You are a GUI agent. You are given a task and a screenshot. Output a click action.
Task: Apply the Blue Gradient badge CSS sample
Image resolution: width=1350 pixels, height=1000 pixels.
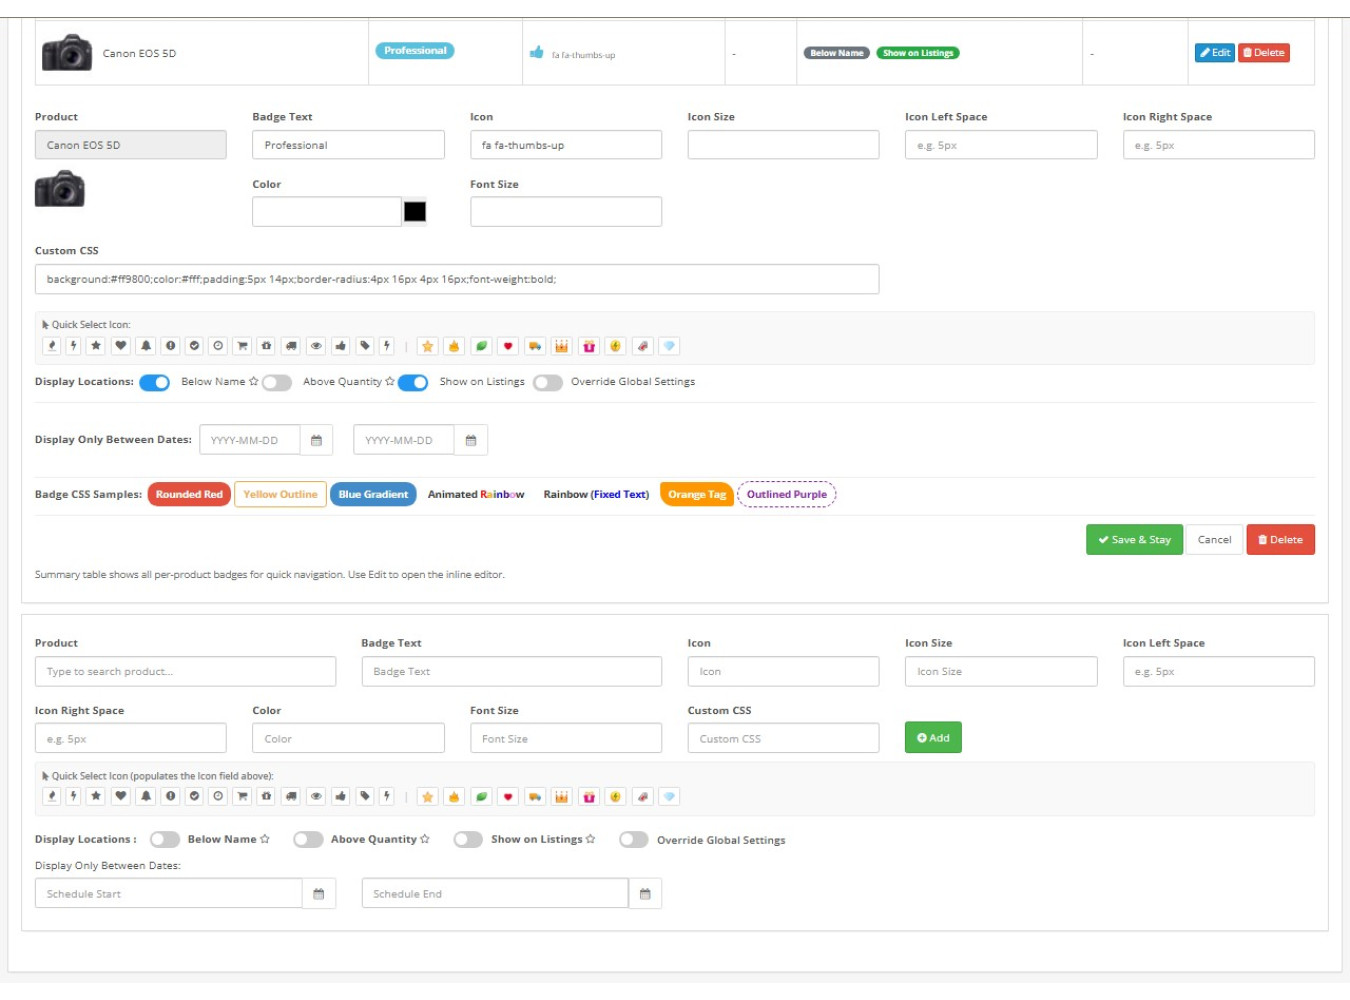(373, 495)
